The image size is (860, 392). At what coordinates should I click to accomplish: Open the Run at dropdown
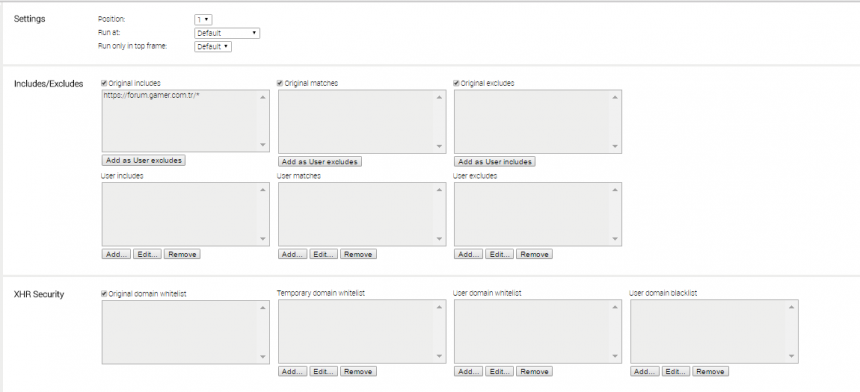click(x=227, y=33)
